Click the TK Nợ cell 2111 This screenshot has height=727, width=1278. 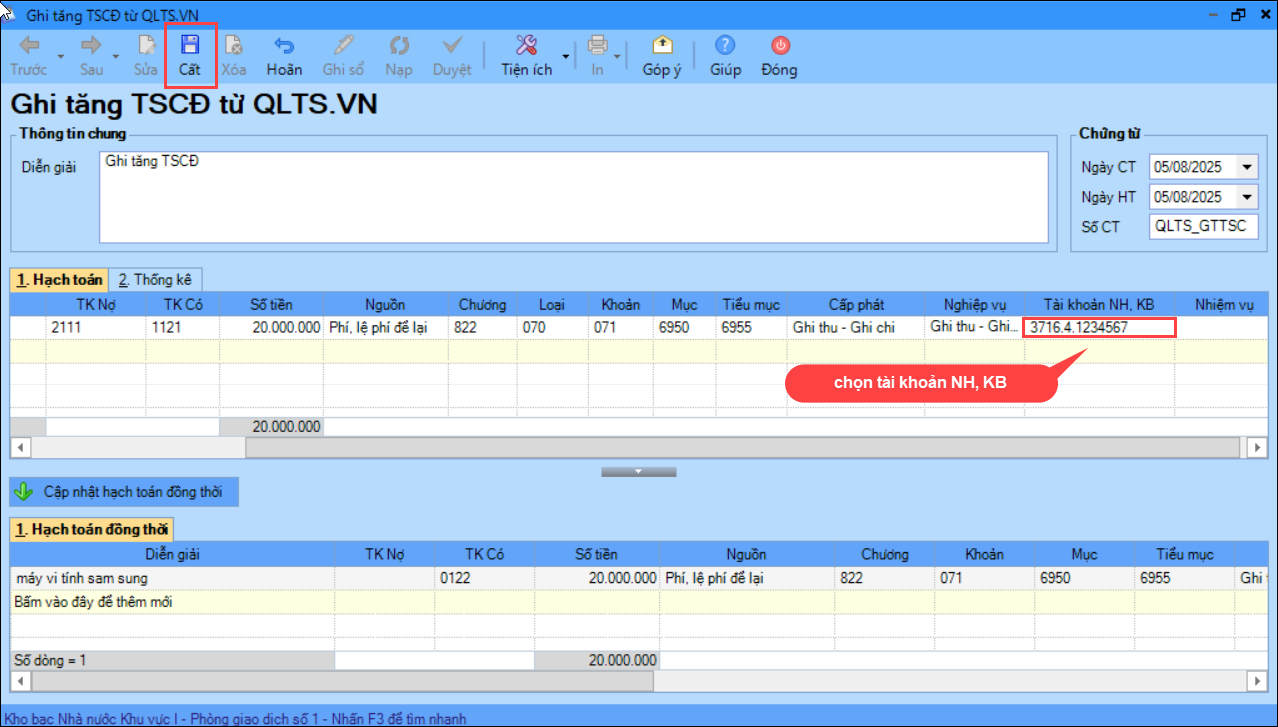tap(96, 327)
